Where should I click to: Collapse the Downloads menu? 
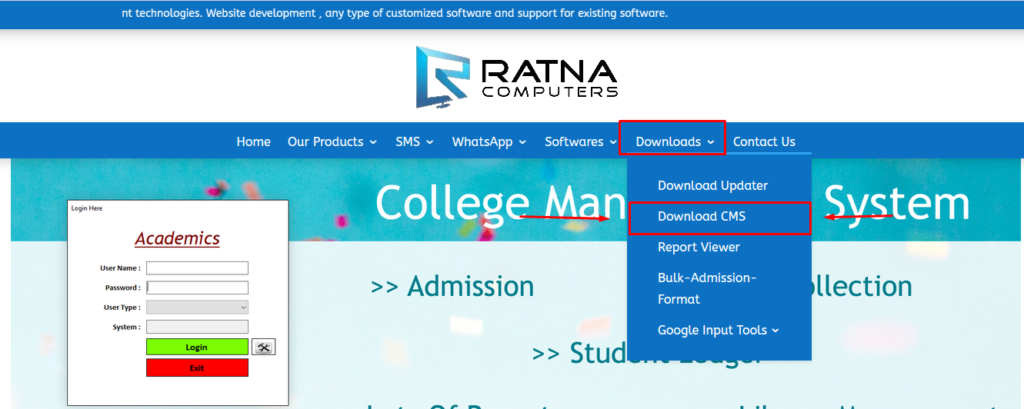(x=674, y=142)
